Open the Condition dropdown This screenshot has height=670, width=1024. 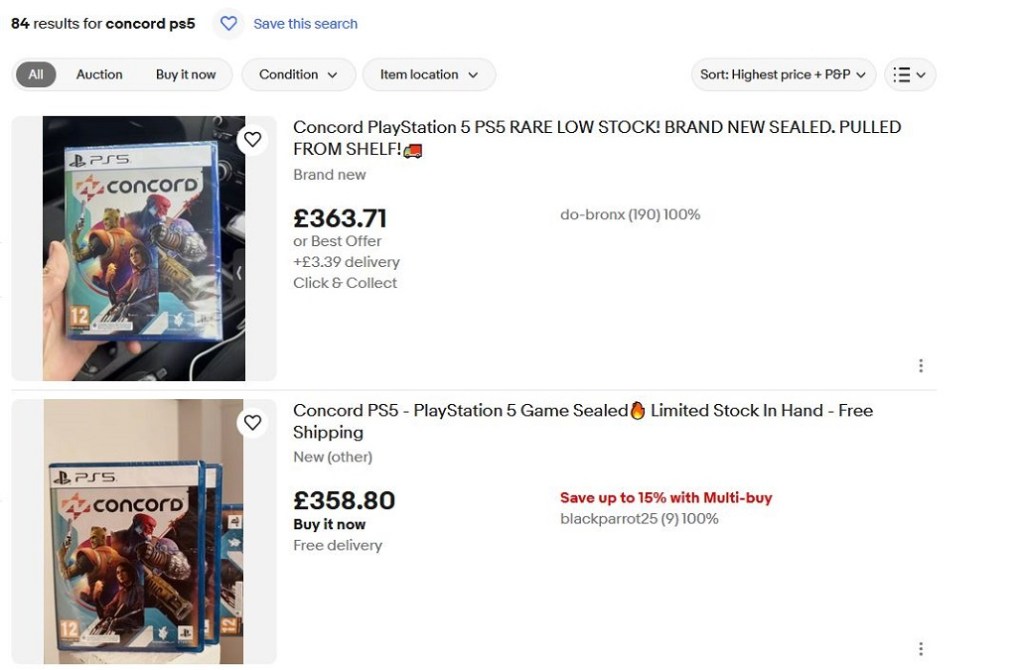coord(298,74)
